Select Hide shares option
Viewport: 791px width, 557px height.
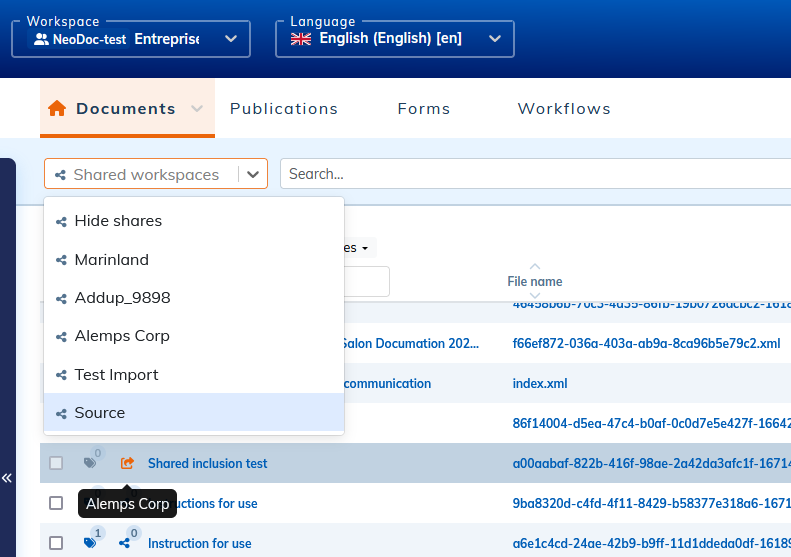[194, 221]
